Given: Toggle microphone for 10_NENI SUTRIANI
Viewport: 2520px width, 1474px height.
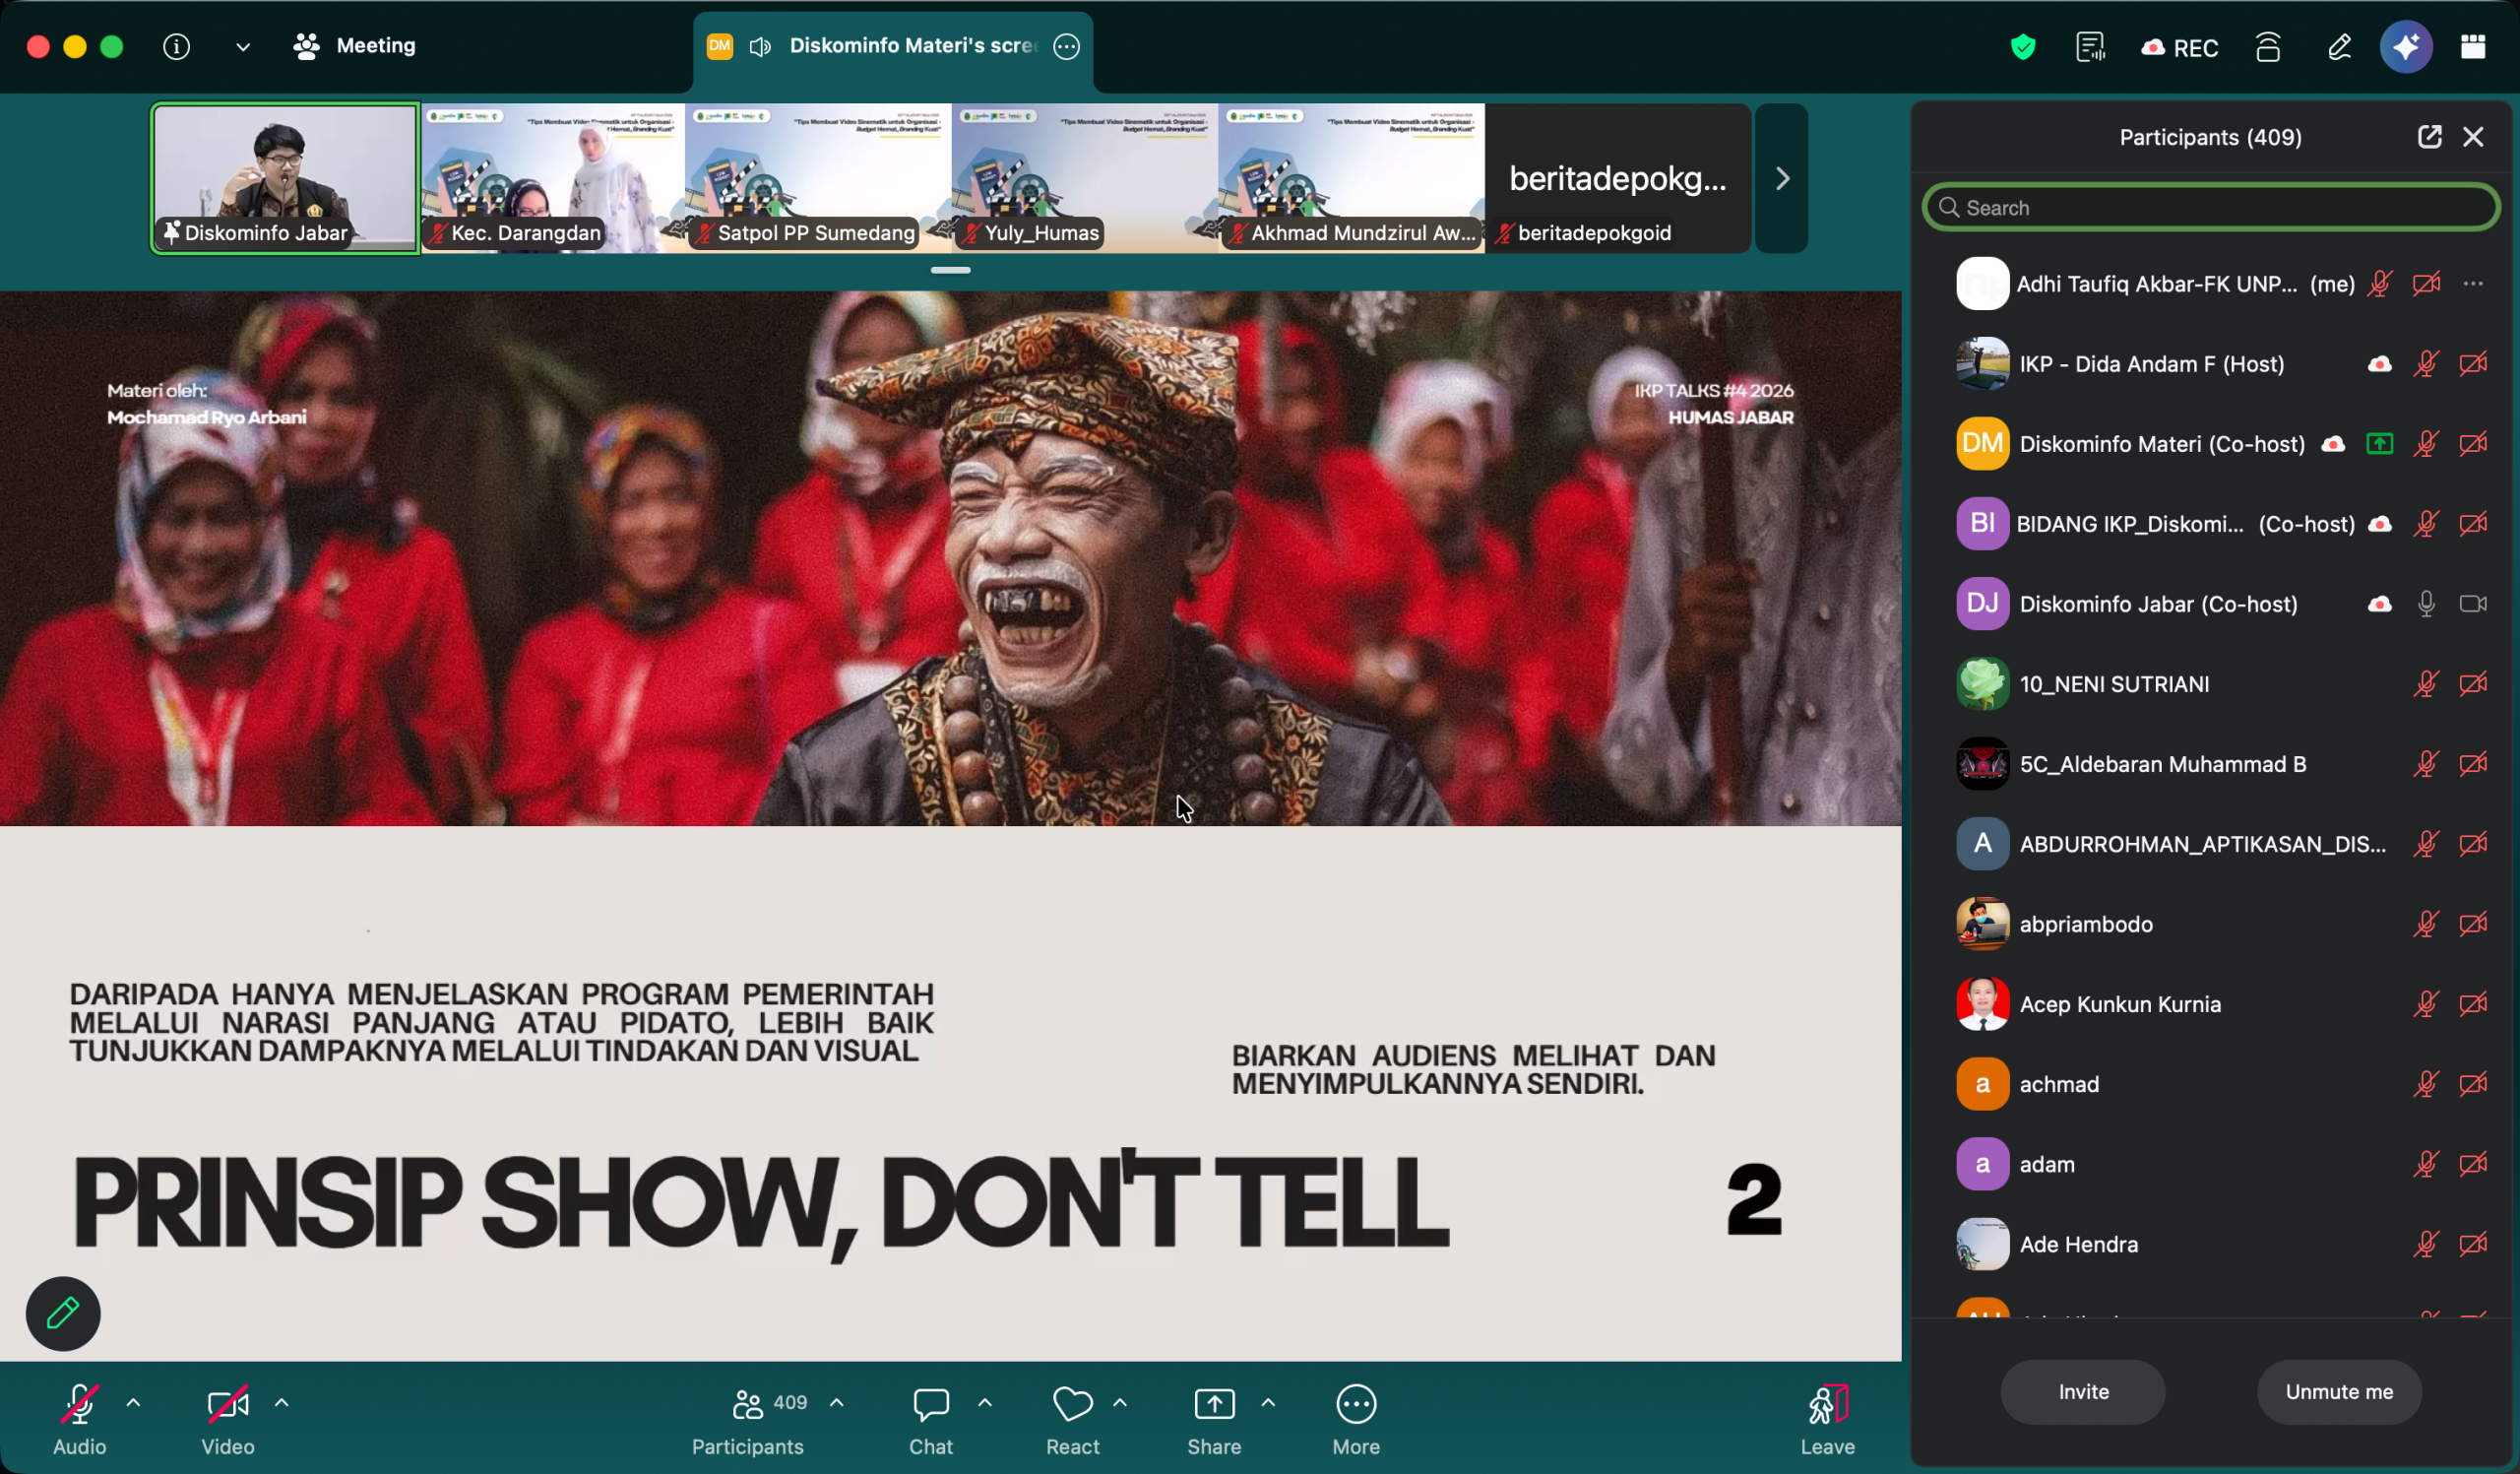Looking at the screenshot, I should click(2426, 684).
